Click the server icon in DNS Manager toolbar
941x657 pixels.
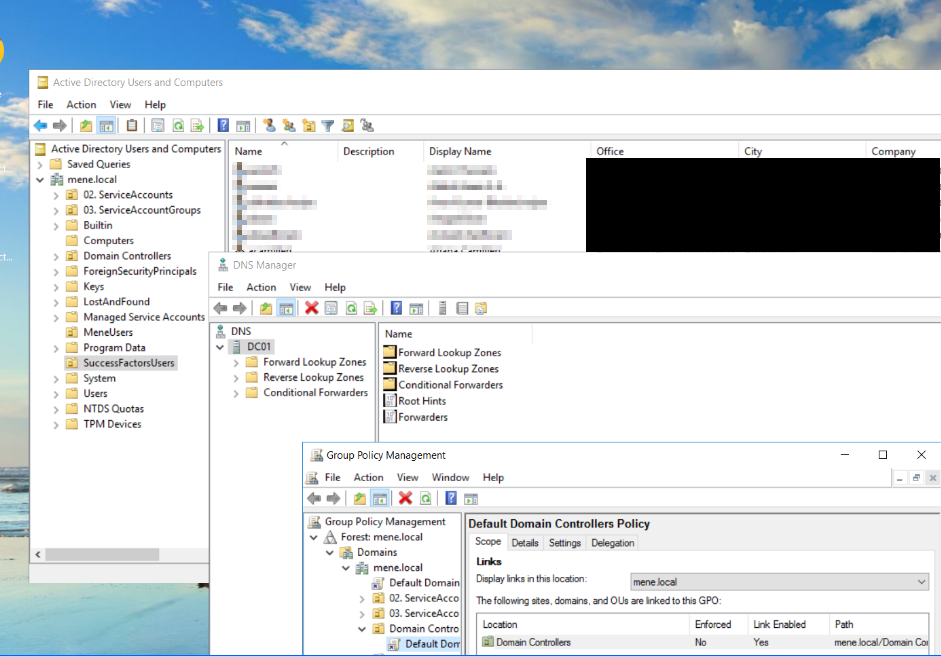point(442,308)
